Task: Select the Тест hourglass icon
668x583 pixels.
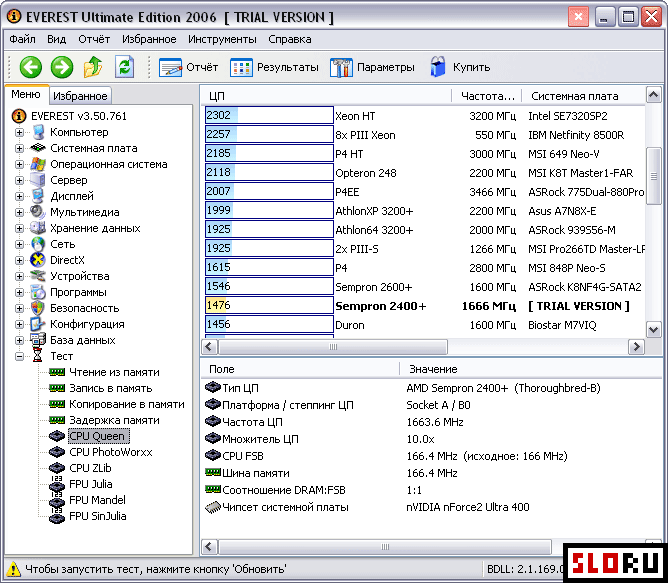Action: [x=37, y=356]
